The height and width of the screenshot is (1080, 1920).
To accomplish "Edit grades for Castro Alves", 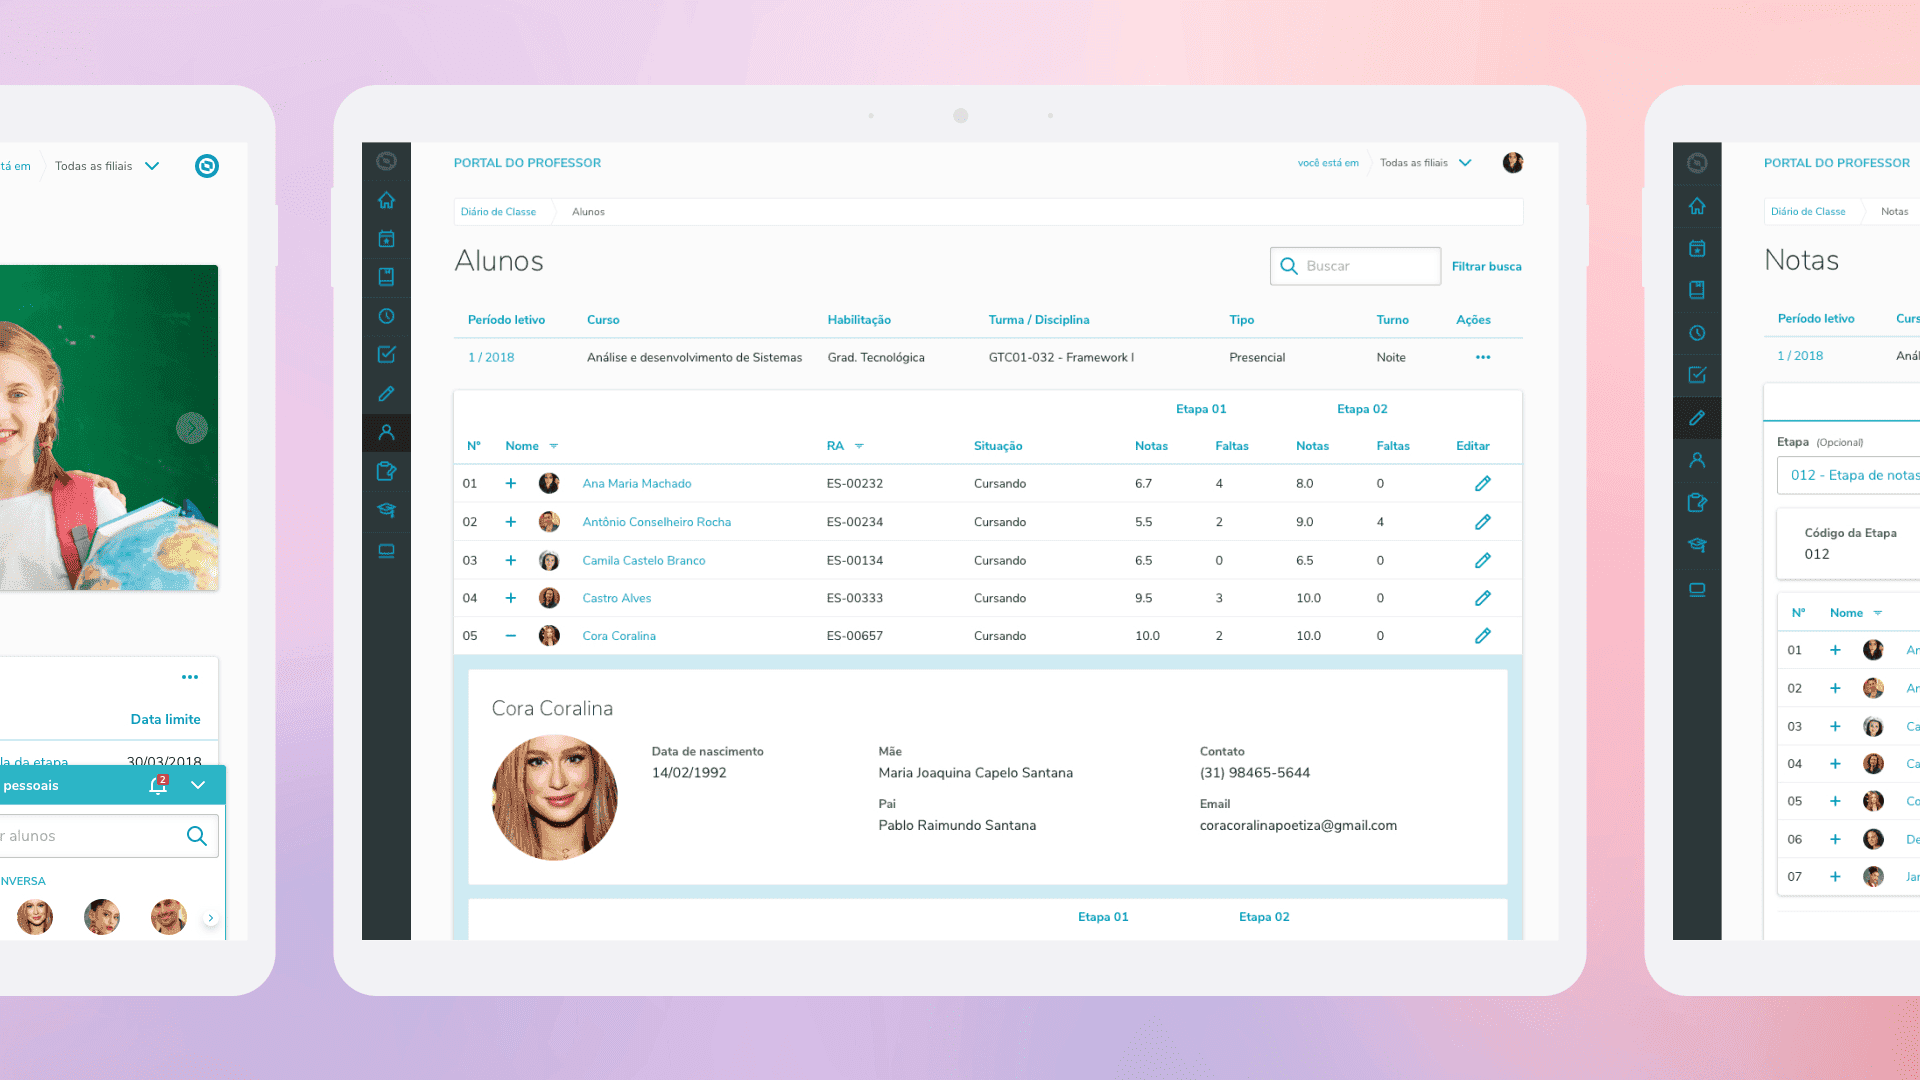I will 1483,598.
